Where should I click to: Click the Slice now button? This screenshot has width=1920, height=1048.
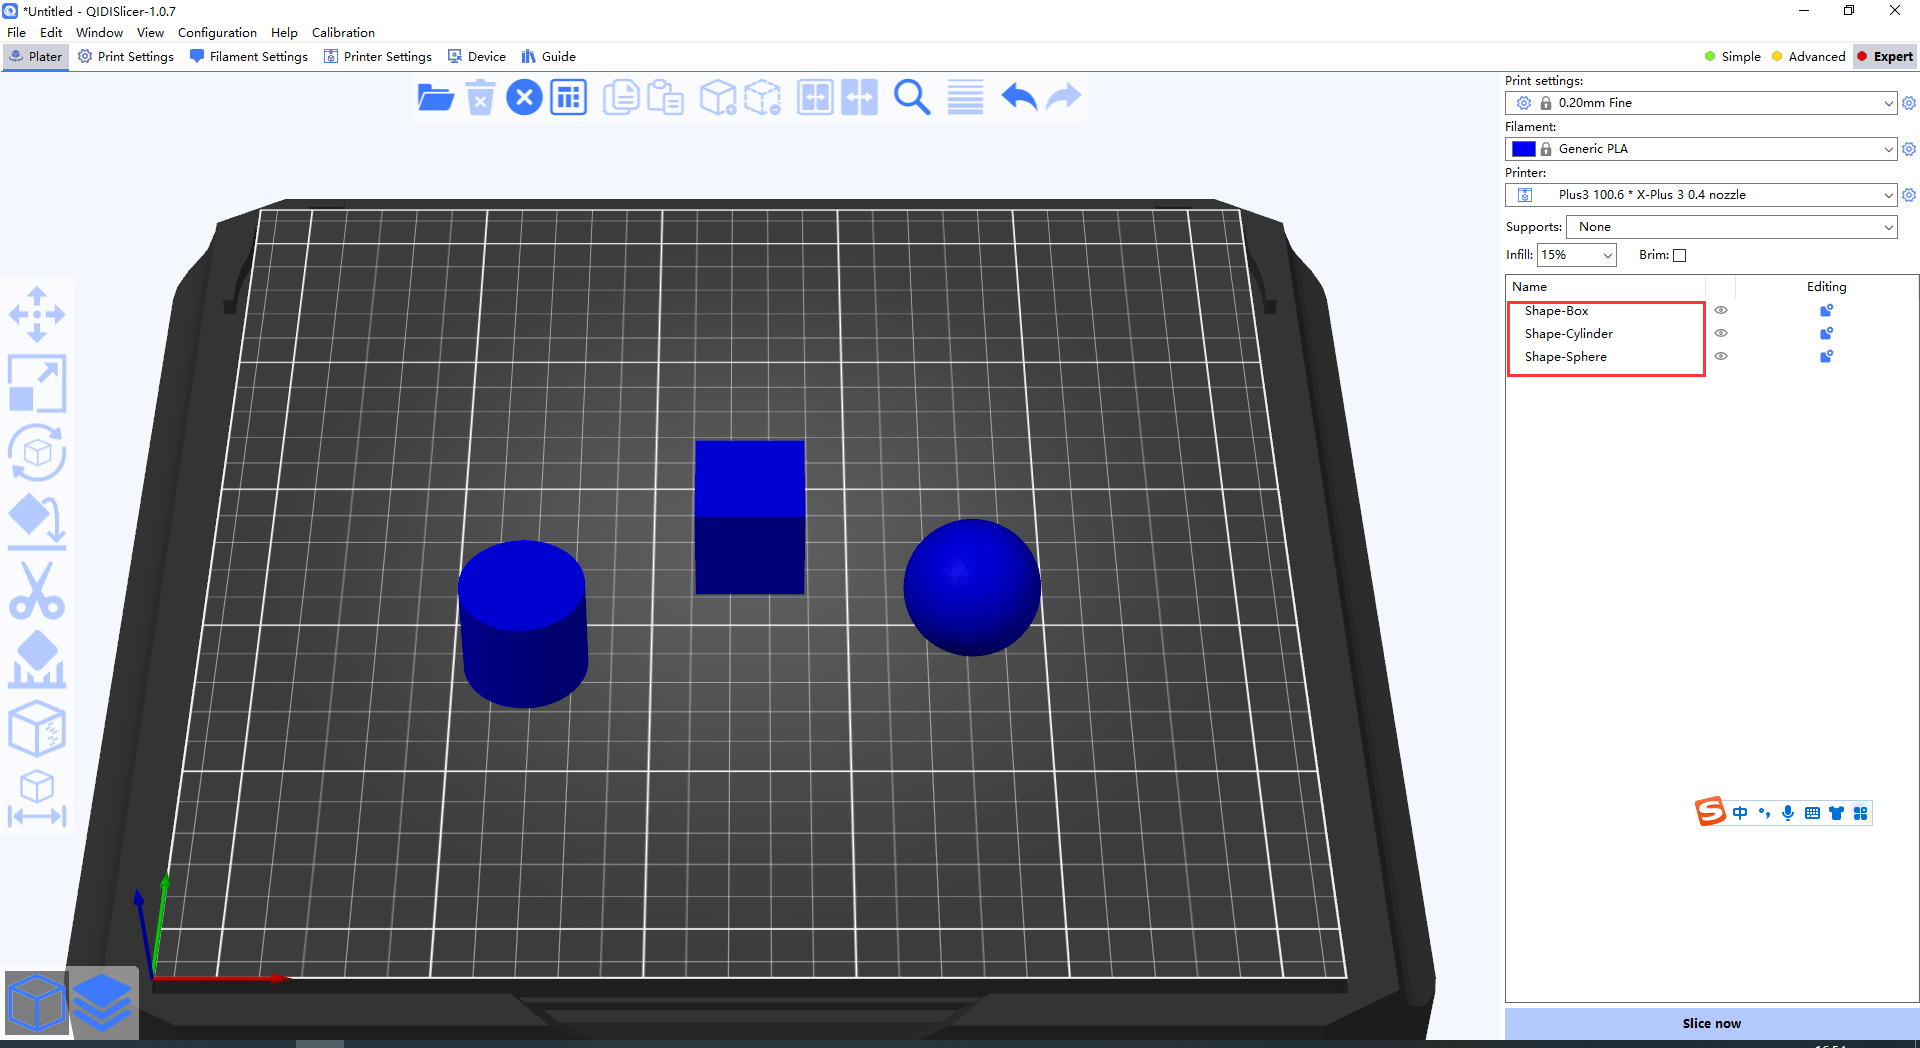[x=1711, y=1023]
